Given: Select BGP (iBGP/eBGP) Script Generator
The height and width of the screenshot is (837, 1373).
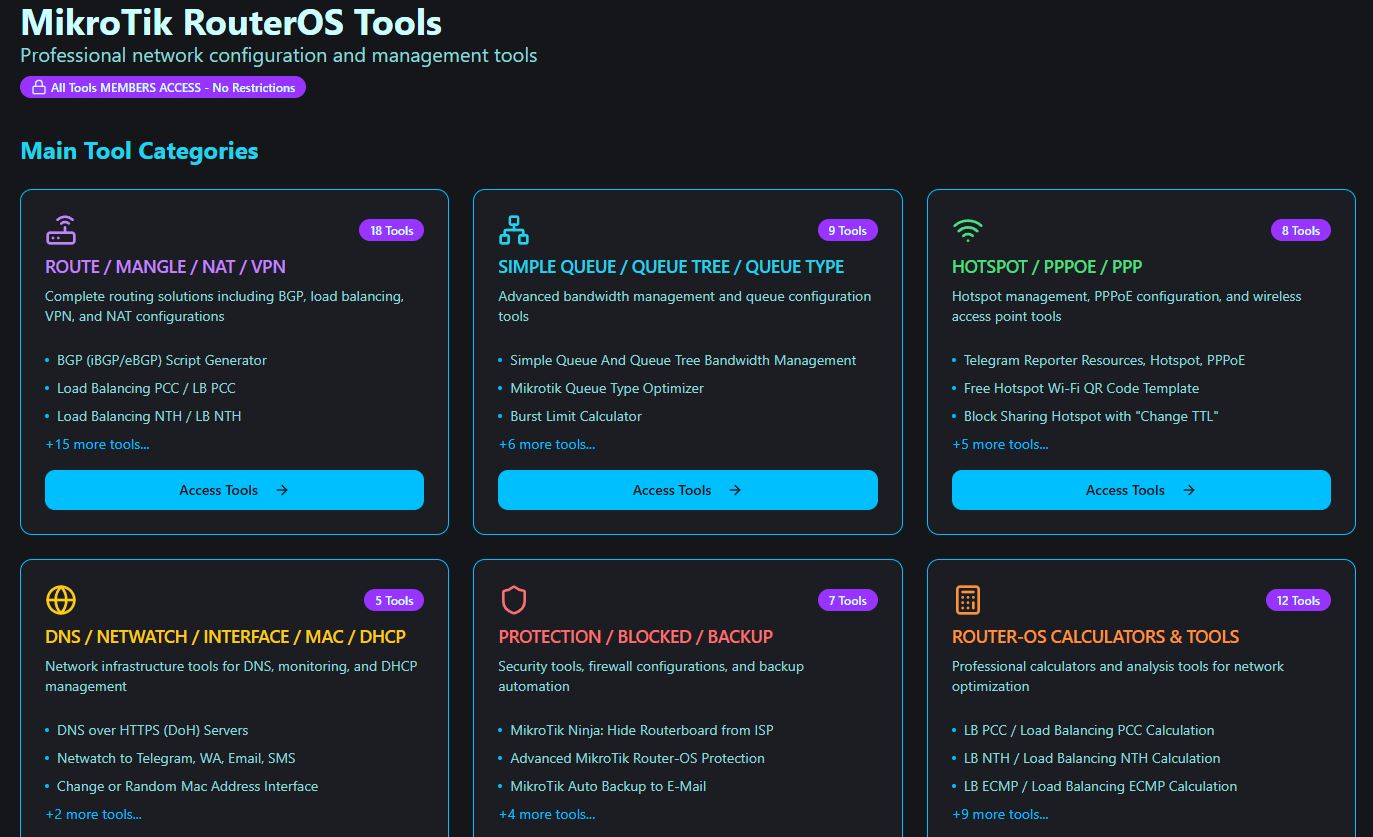Looking at the screenshot, I should click(162, 360).
